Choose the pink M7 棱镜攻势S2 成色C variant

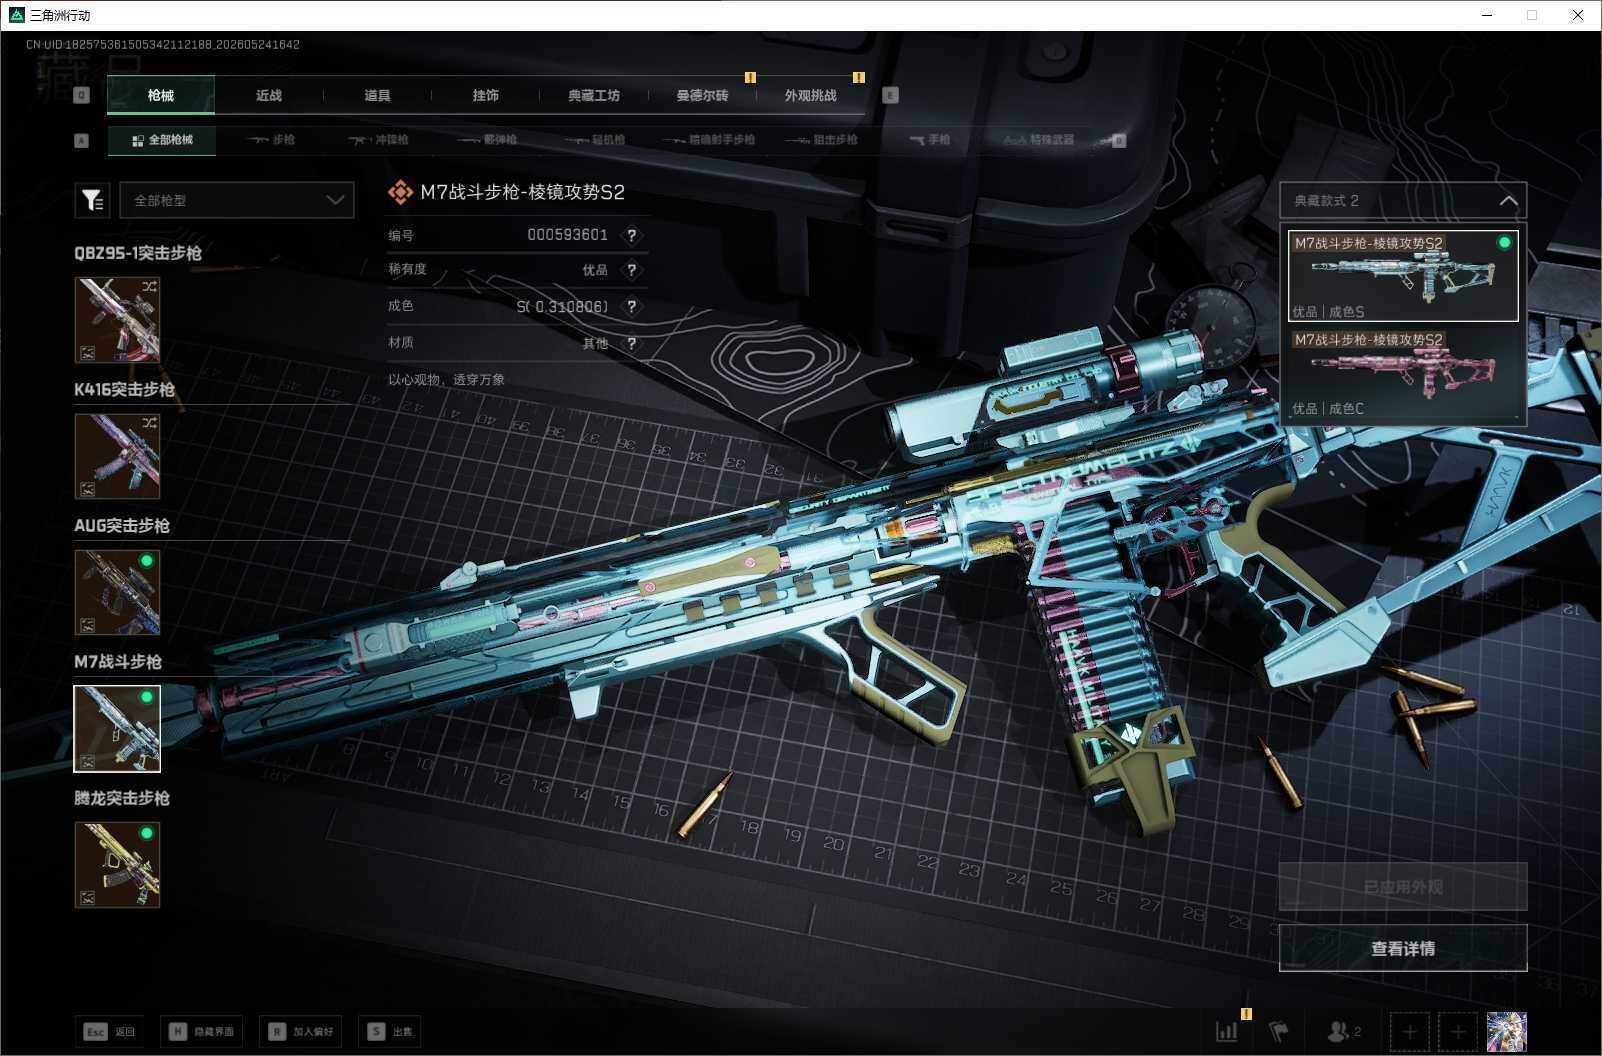pyautogui.click(x=1403, y=373)
